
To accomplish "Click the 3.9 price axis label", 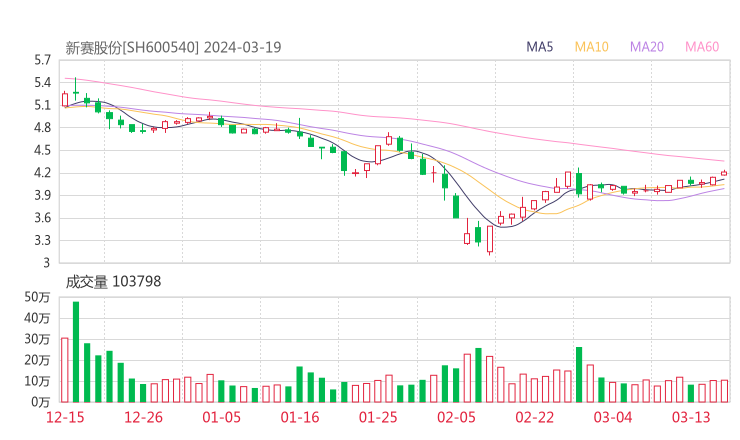I will (42, 195).
